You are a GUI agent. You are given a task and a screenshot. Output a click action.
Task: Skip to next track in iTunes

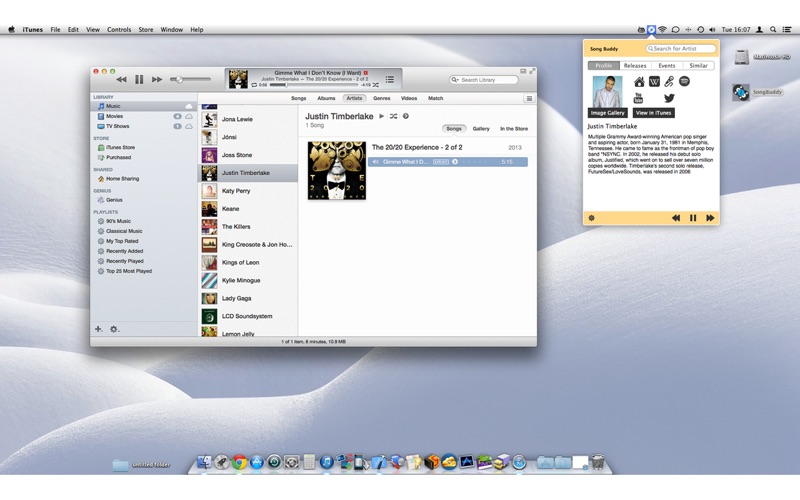coord(157,80)
